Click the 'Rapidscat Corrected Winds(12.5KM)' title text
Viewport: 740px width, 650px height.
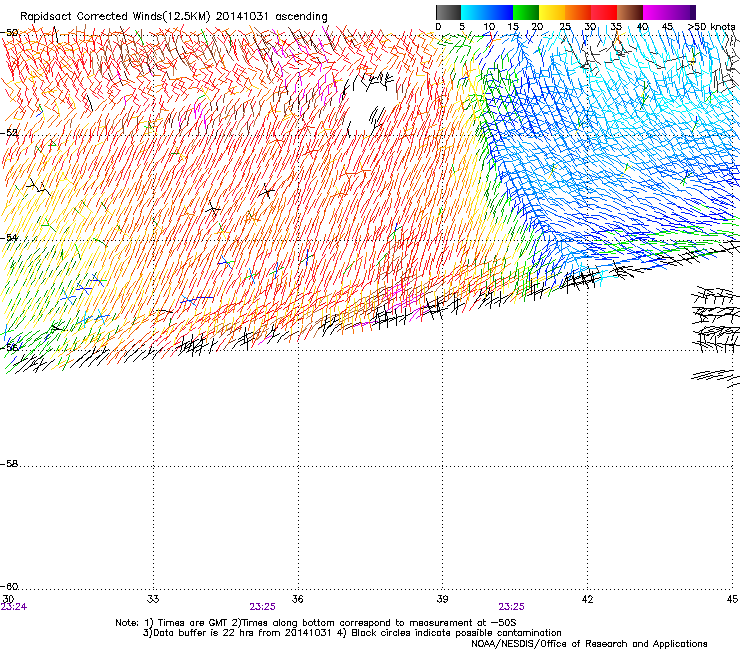tap(115, 17)
